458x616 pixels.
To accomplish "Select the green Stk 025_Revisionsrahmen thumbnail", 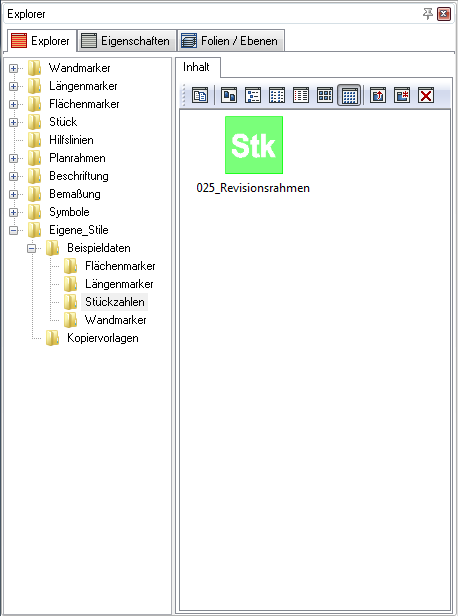I will pyautogui.click(x=253, y=145).
